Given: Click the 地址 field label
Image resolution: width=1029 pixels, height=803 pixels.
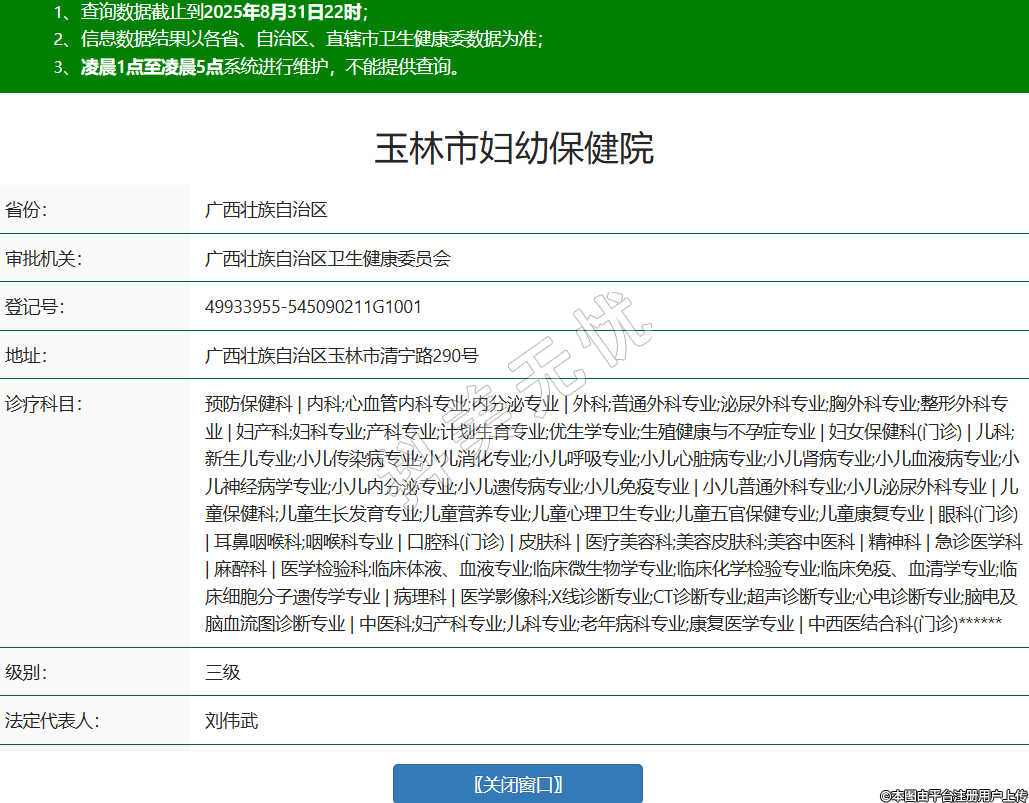Looking at the screenshot, I should click(27, 355).
